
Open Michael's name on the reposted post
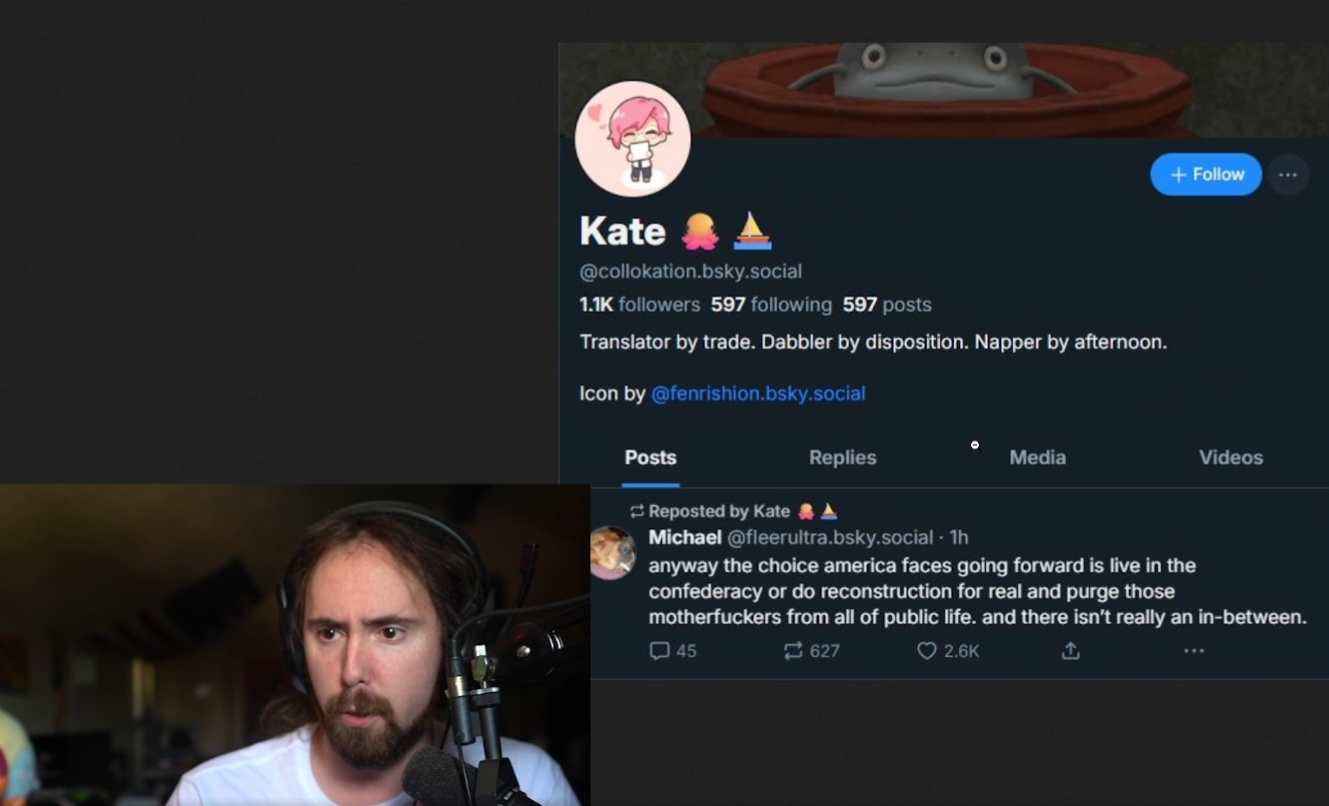point(685,537)
